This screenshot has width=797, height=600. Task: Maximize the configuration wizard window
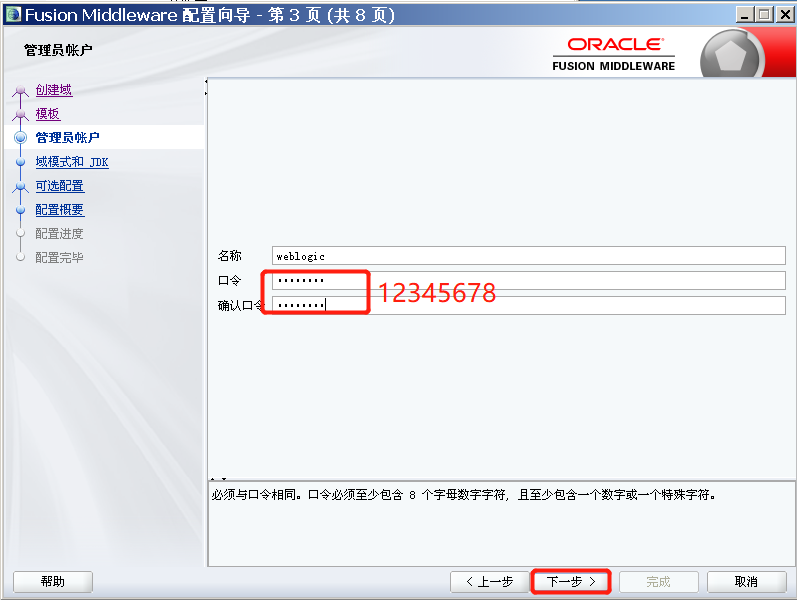click(x=764, y=14)
